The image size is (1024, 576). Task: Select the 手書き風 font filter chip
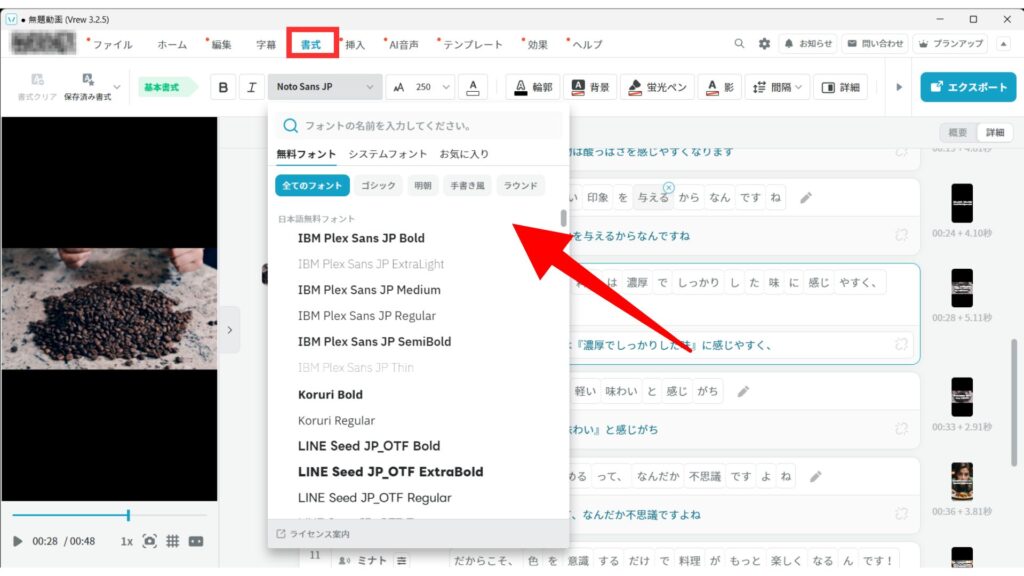click(x=466, y=185)
